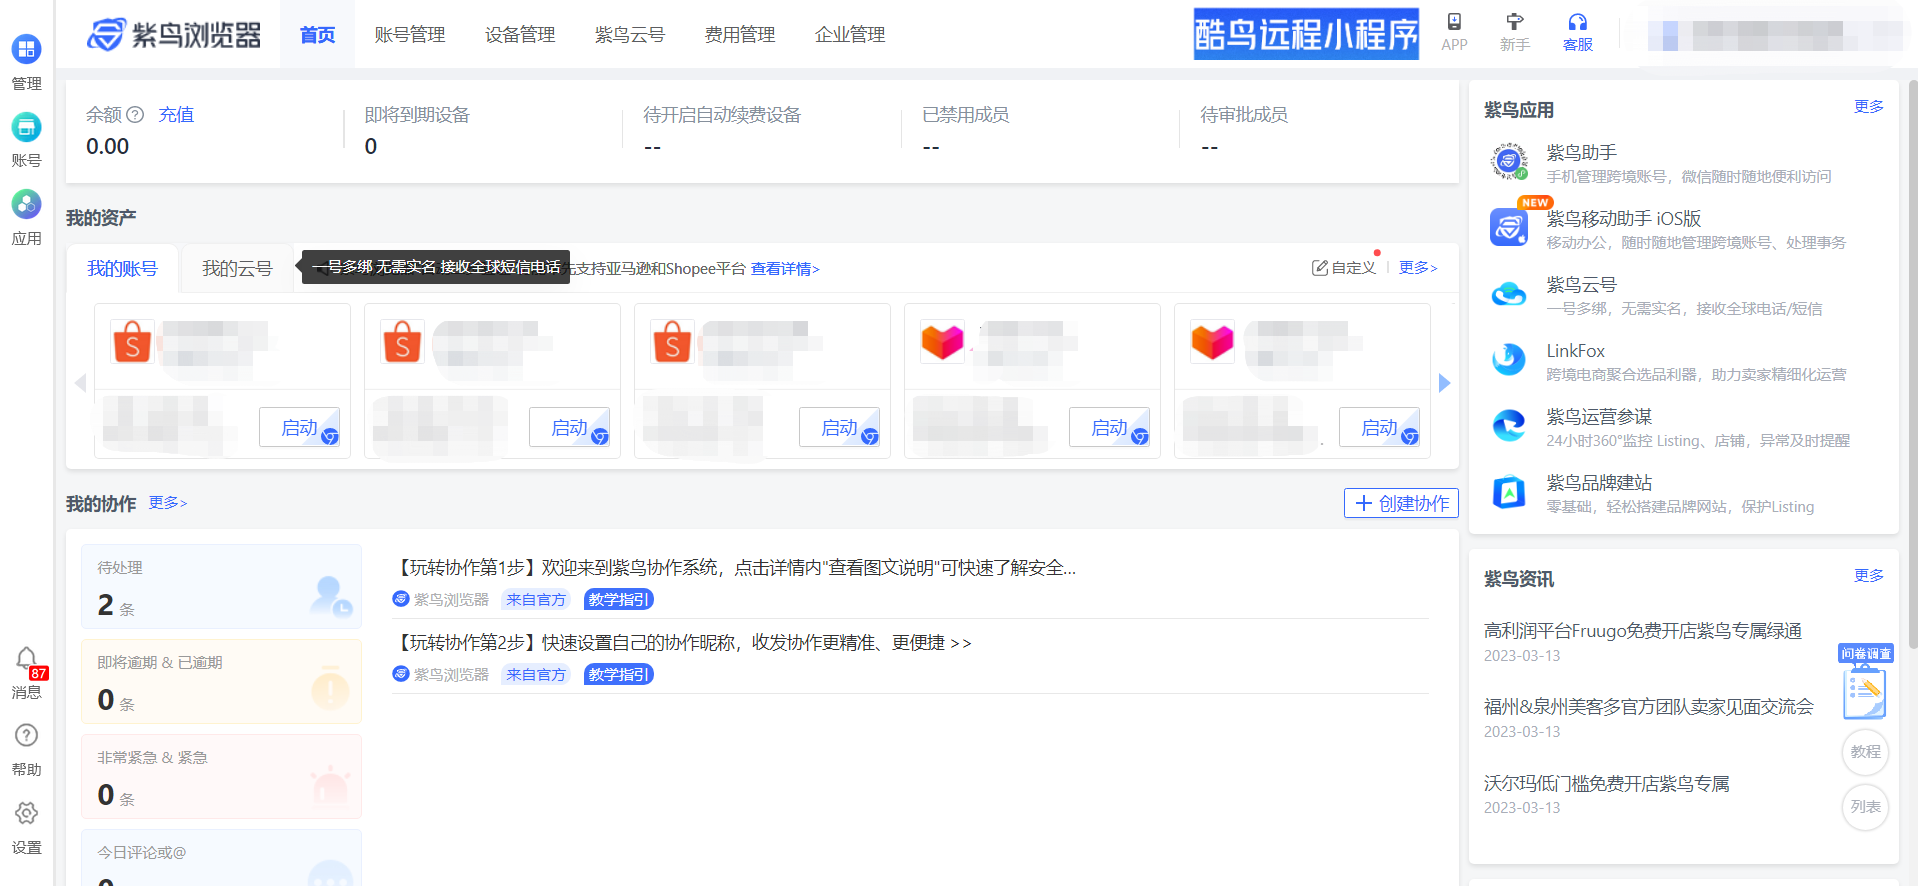Viewport: 1918px width, 886px height.
Task: Show next accounts with the right carousel arrow
Action: click(1444, 383)
